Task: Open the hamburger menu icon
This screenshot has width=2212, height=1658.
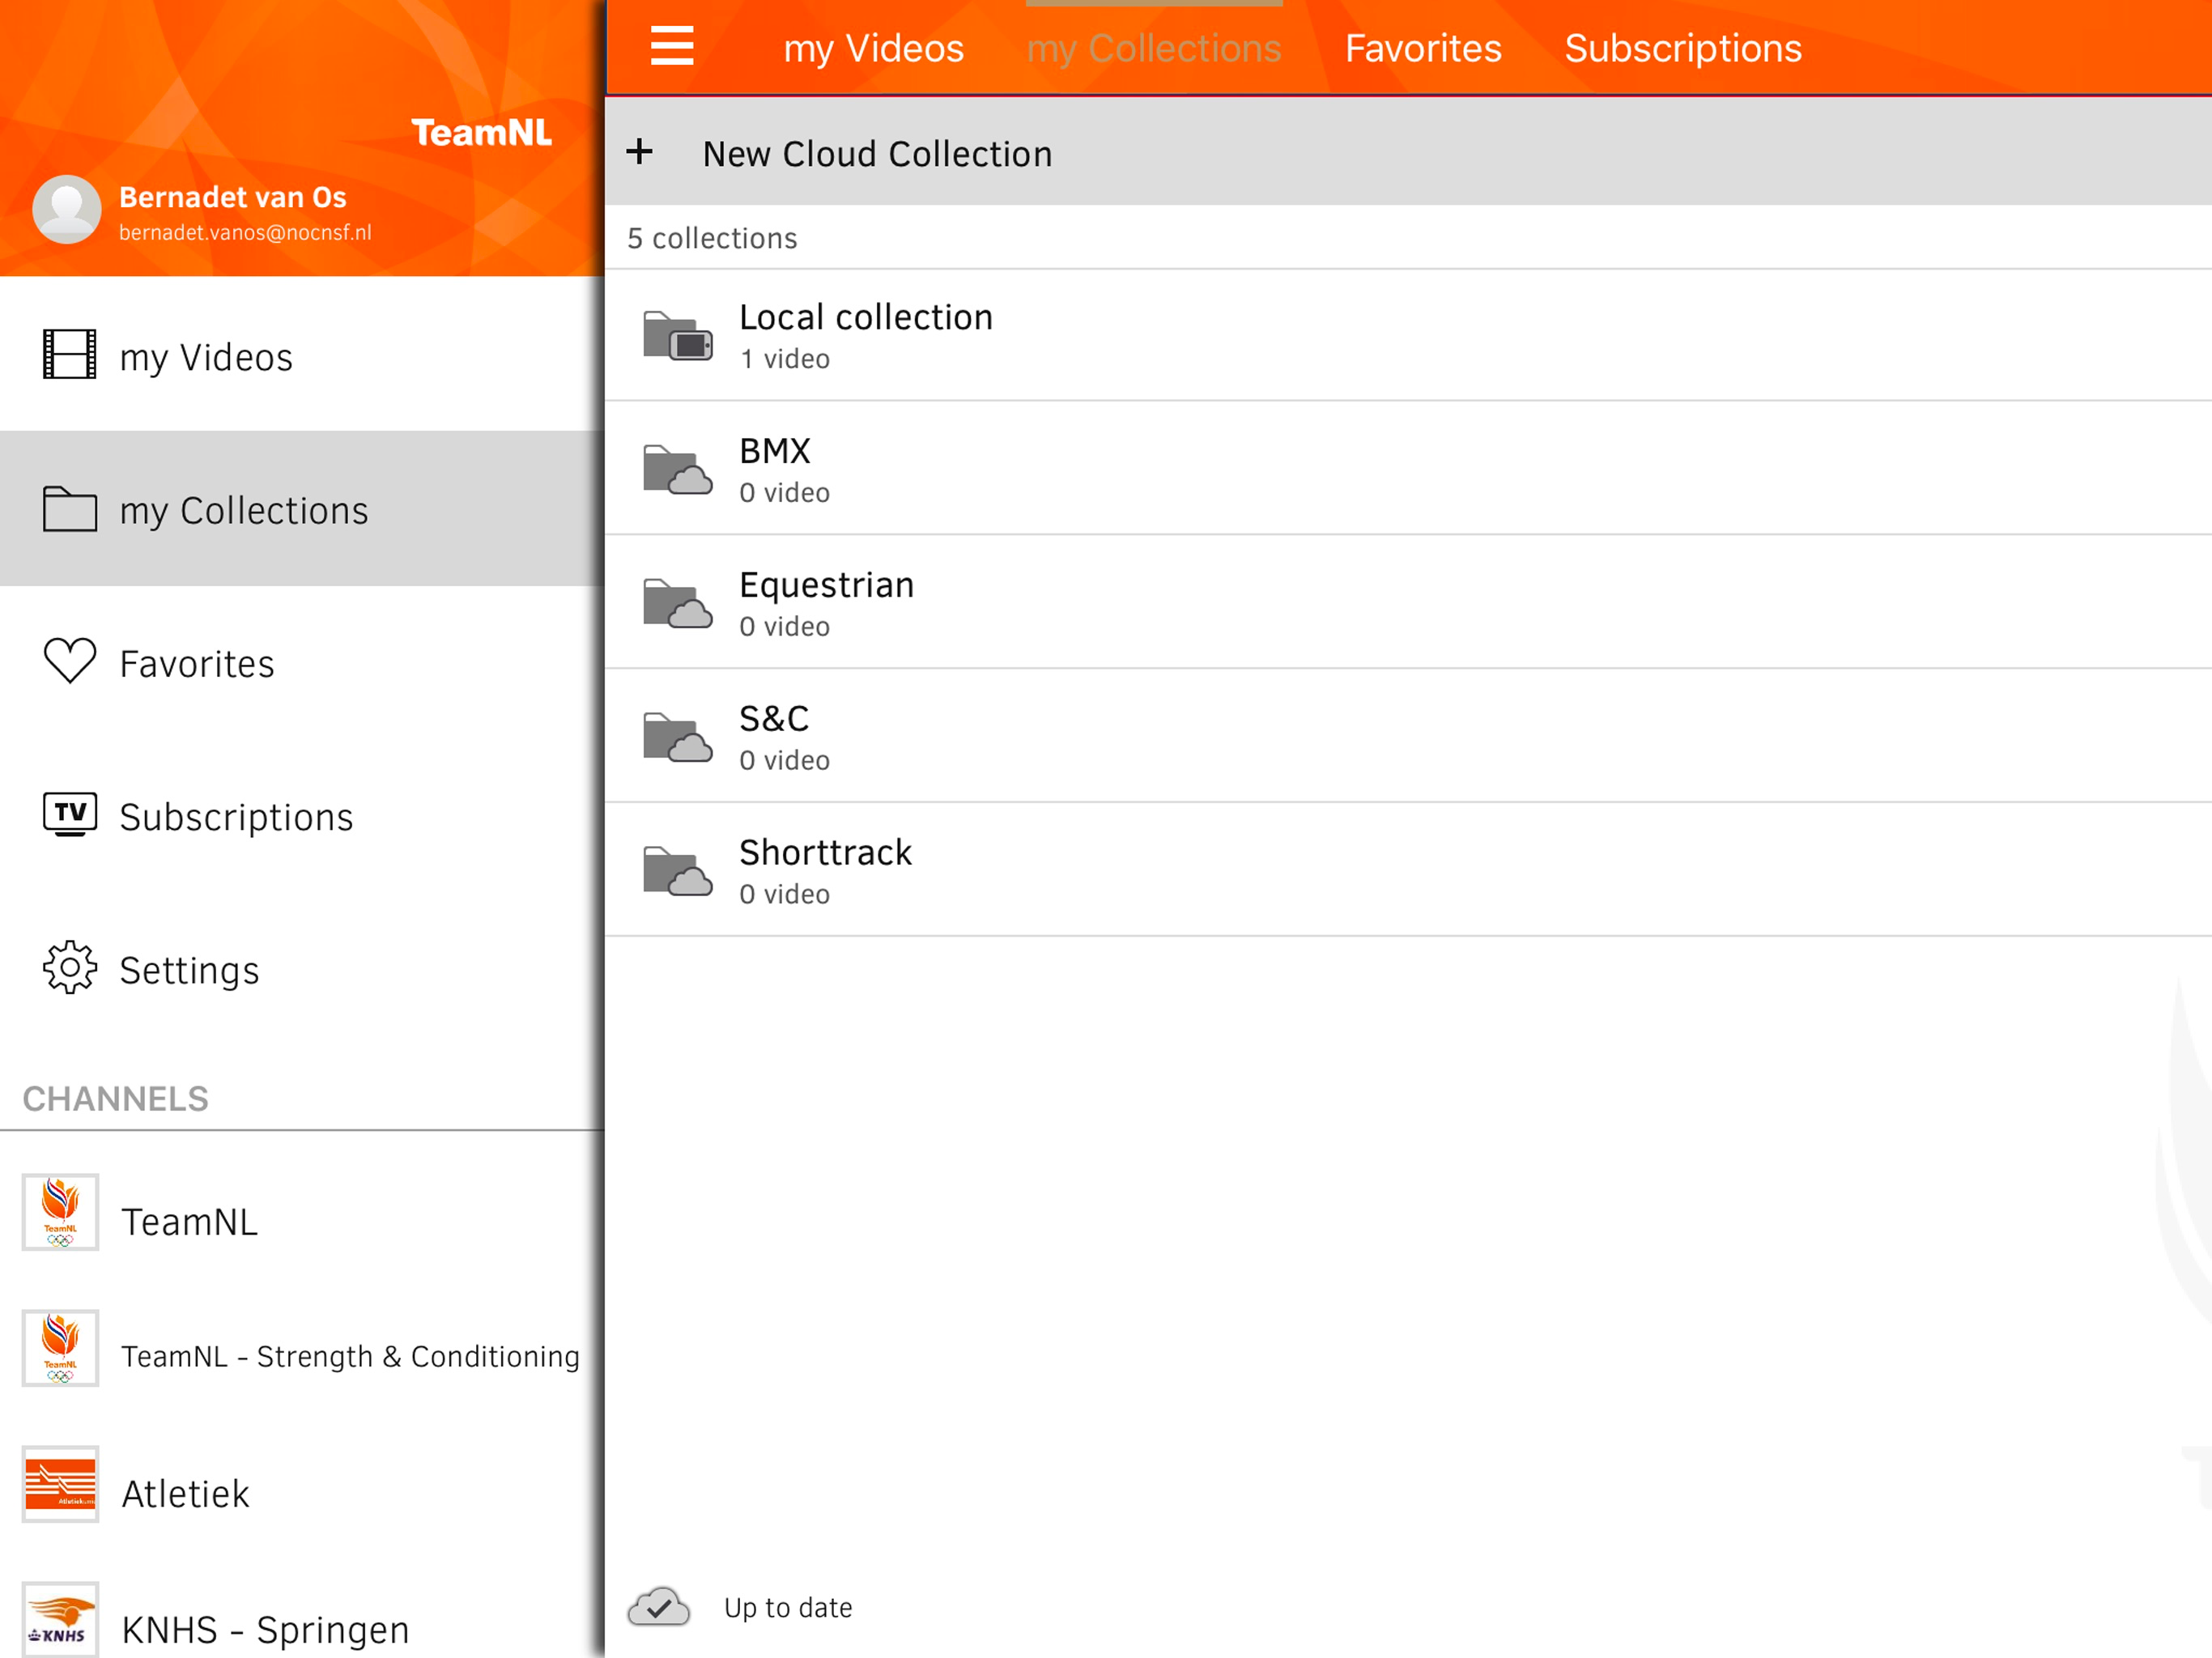Action: click(672, 47)
